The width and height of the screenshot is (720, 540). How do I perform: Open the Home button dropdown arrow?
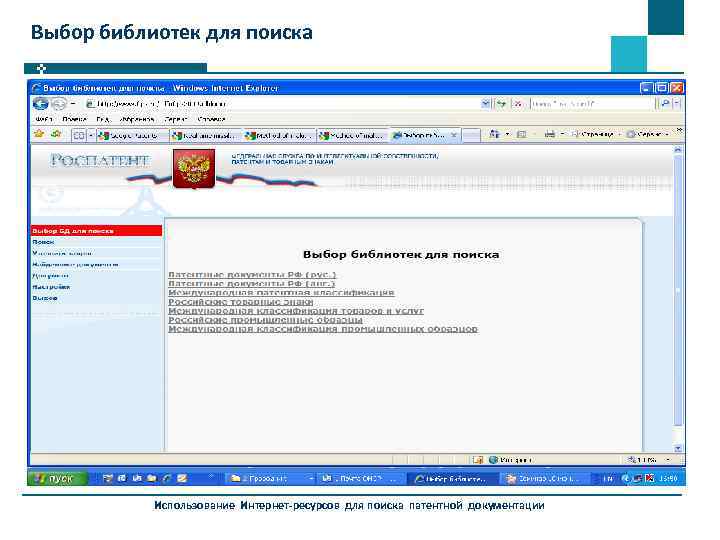tap(507, 134)
